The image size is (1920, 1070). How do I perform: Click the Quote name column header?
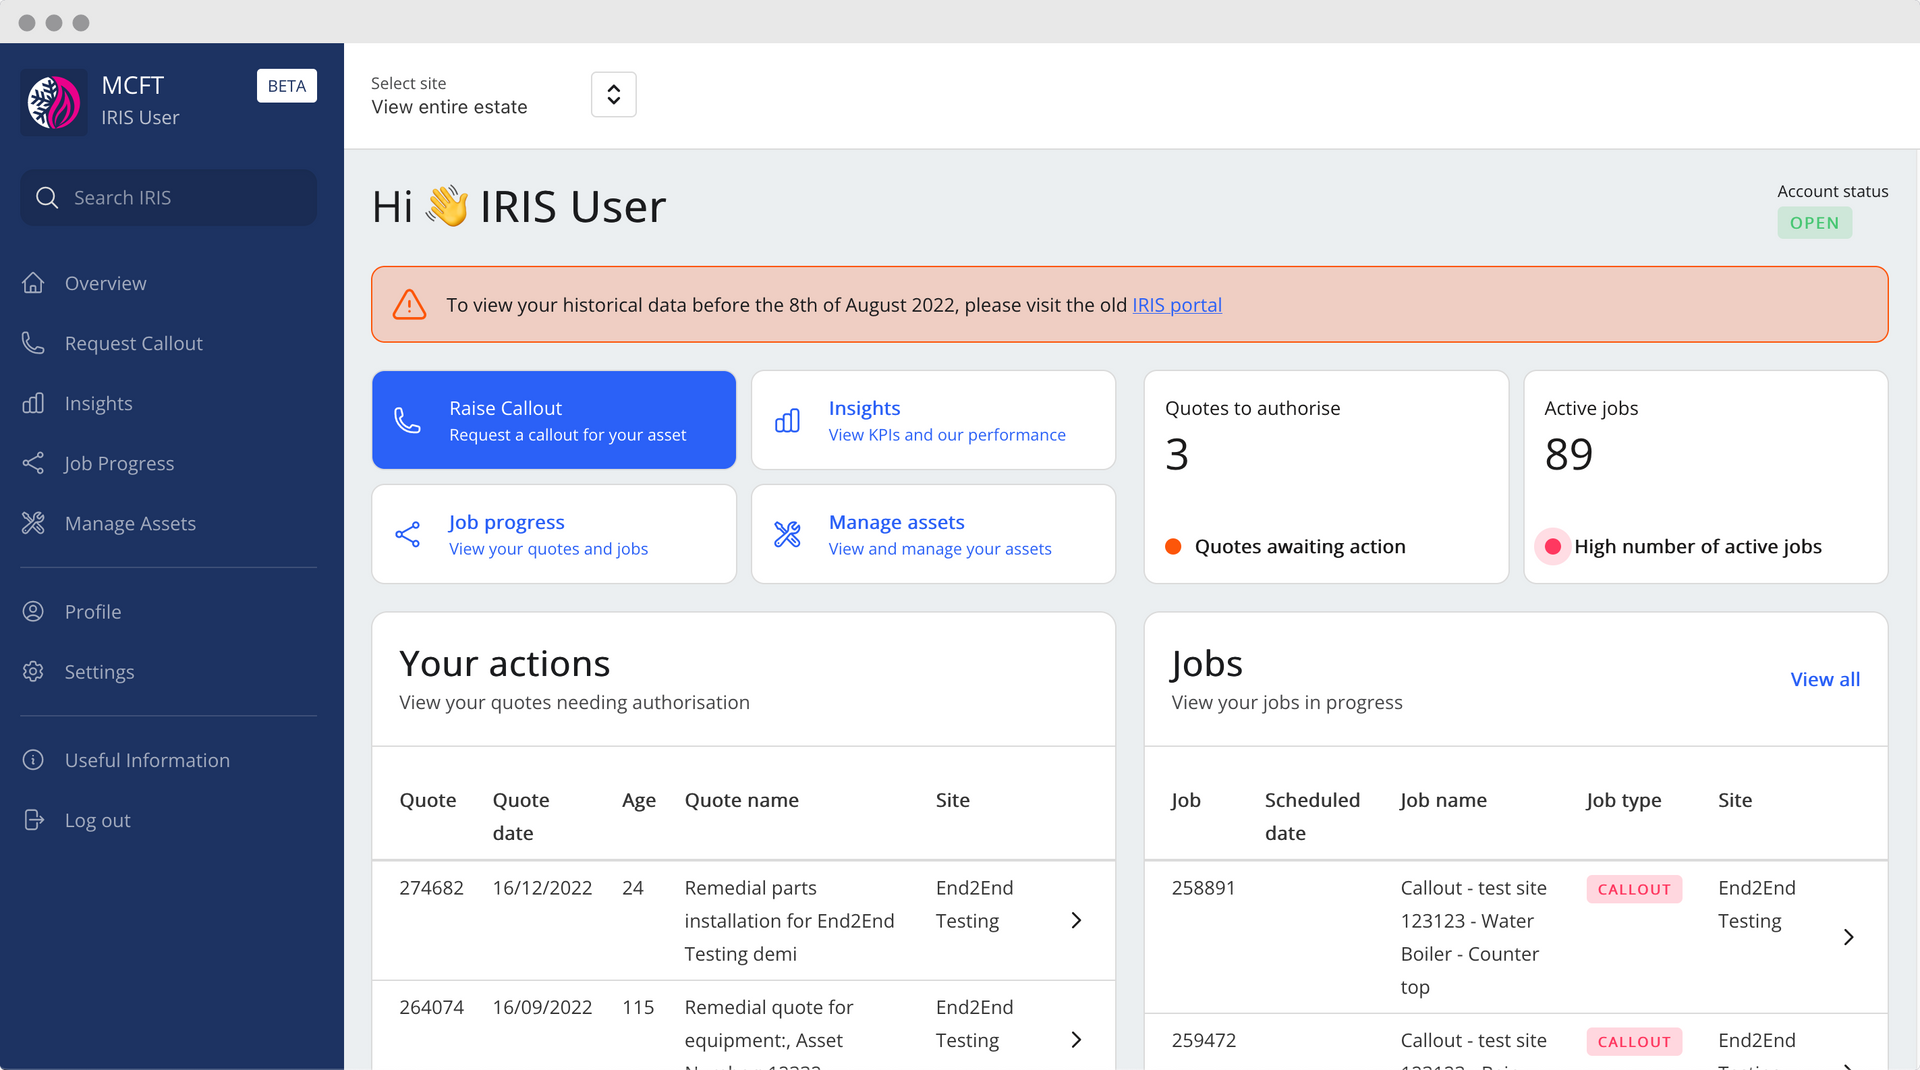click(741, 800)
